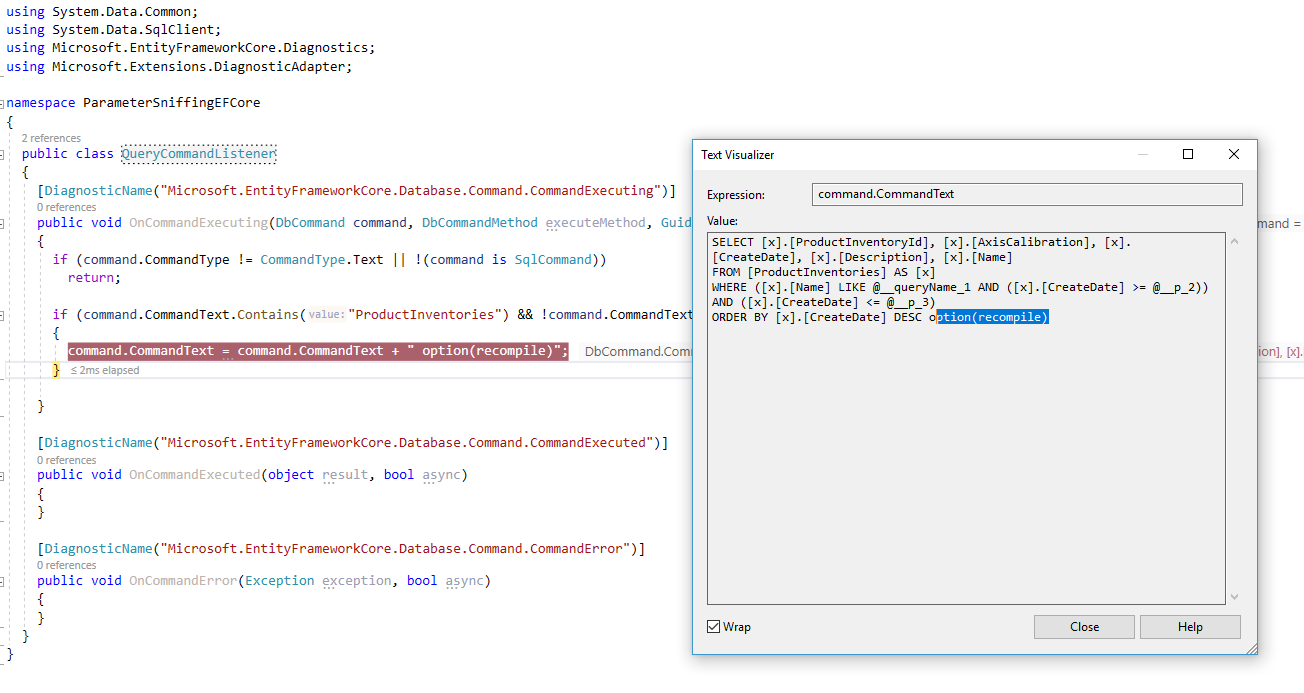Maximize the Text Visualizer window
Screen dimensions: 1304x693
[x=1188, y=154]
